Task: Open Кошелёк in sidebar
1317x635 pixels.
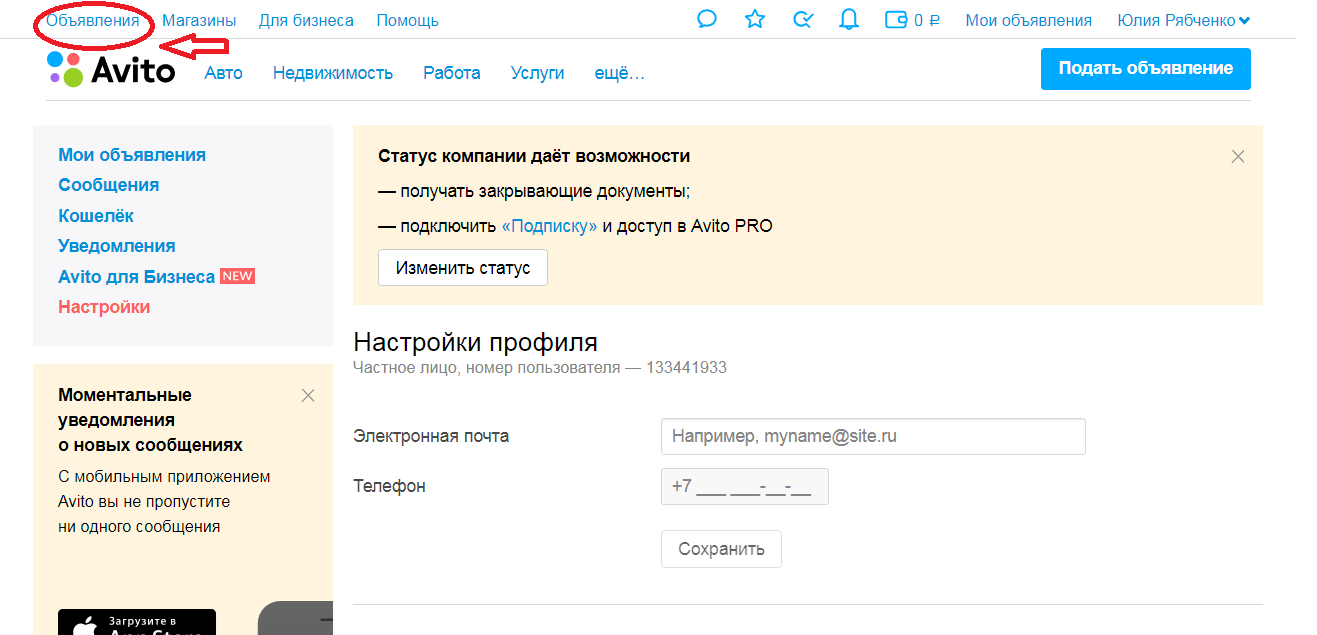Action: pos(96,216)
